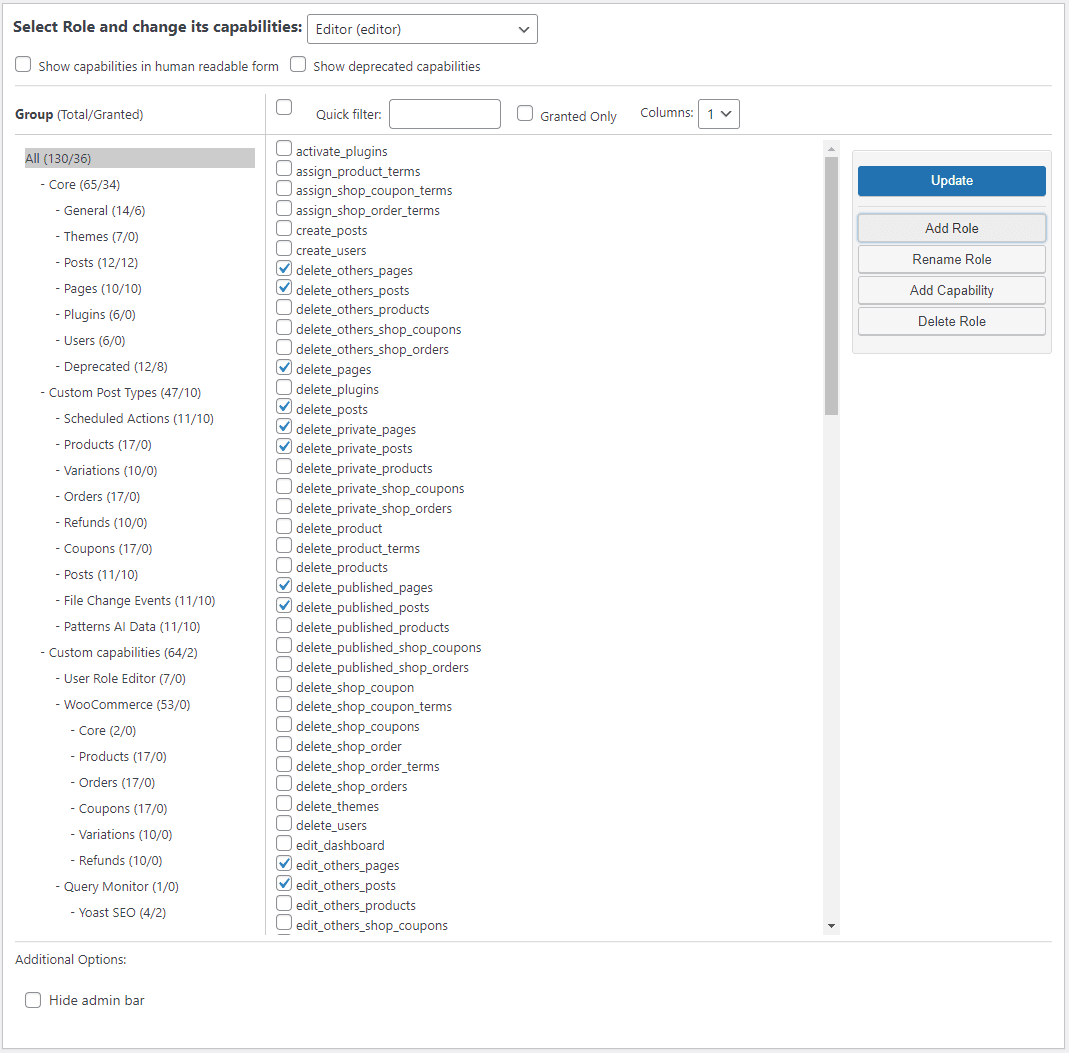Enable Show capabilities in human readable form
Screen dimensions: 1069x1053
click(23, 64)
